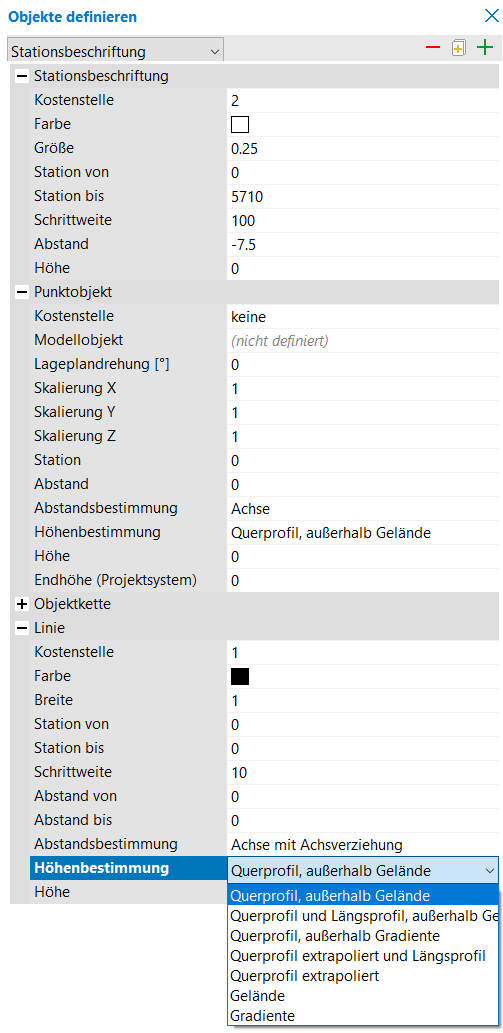Collapse the Stationsbeschriftung section

click(22, 76)
